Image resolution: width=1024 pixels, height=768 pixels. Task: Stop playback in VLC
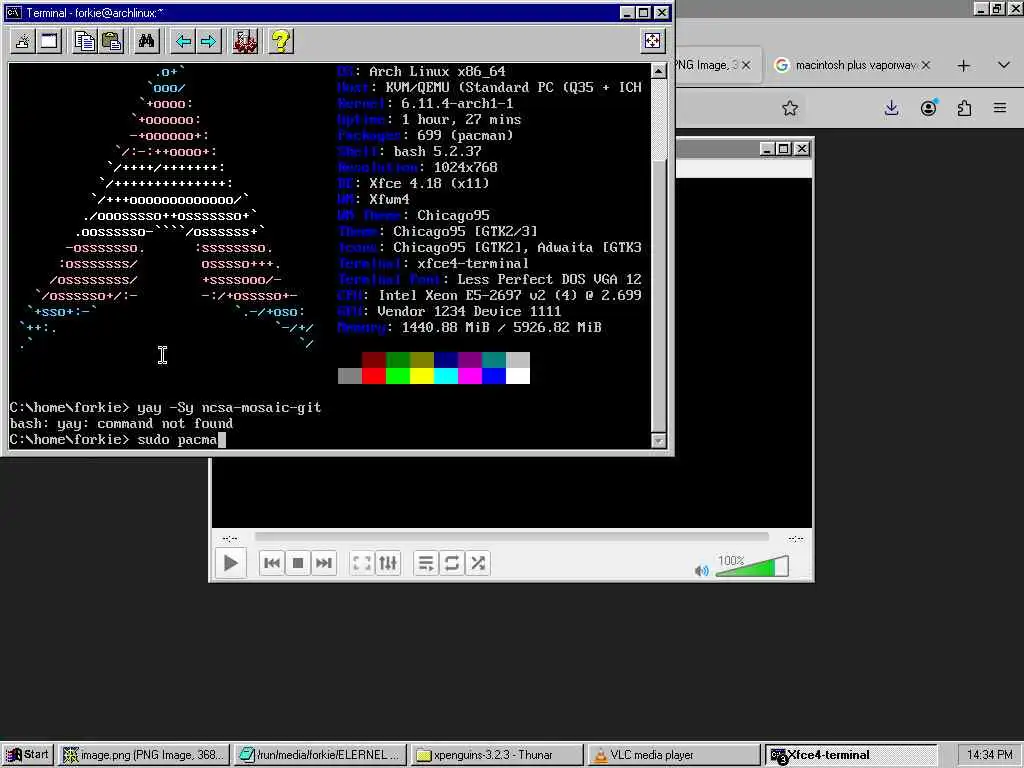tap(298, 563)
